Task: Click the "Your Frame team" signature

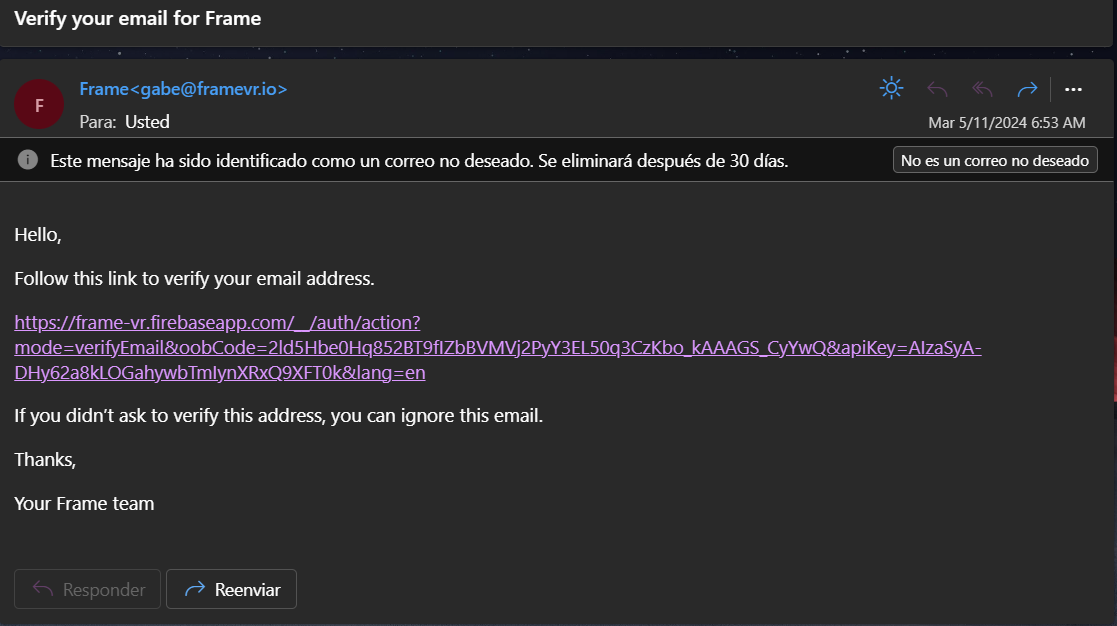Action: (84, 503)
